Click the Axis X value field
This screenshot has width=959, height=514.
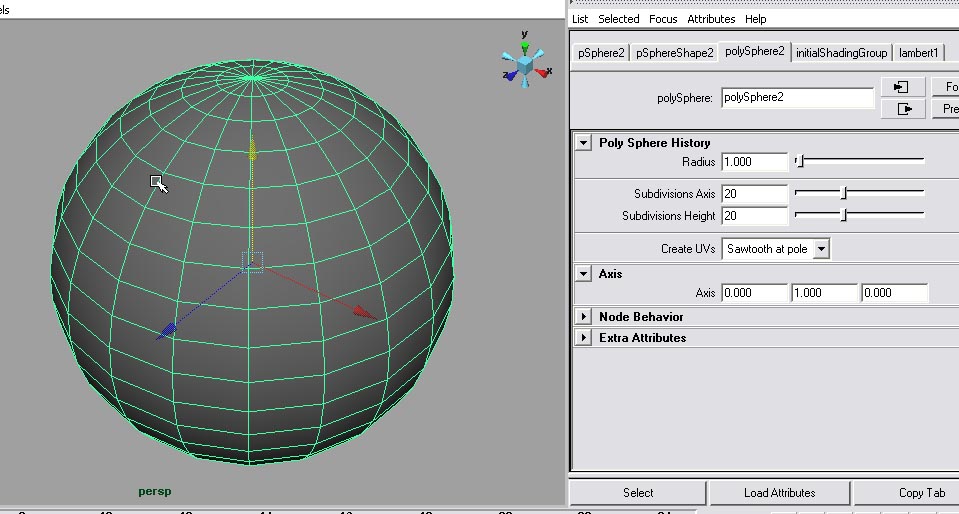[x=755, y=292]
